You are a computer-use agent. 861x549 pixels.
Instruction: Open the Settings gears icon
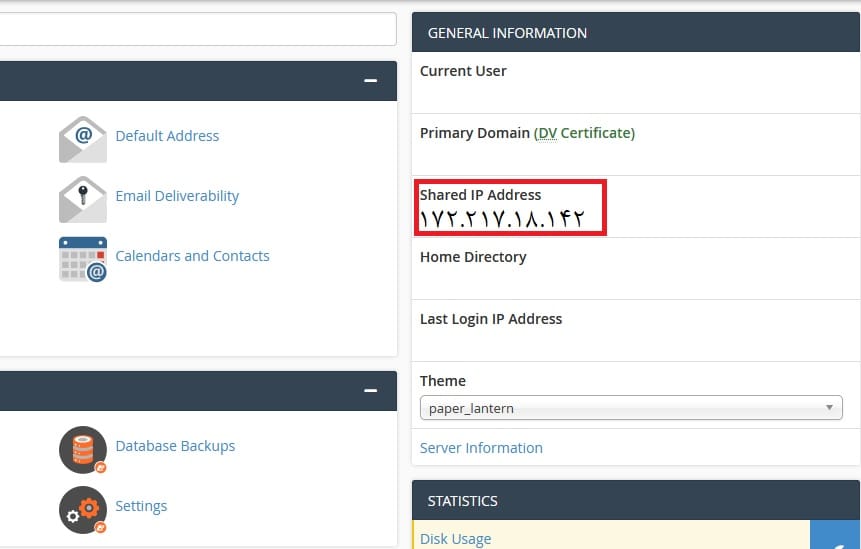pyautogui.click(x=83, y=510)
